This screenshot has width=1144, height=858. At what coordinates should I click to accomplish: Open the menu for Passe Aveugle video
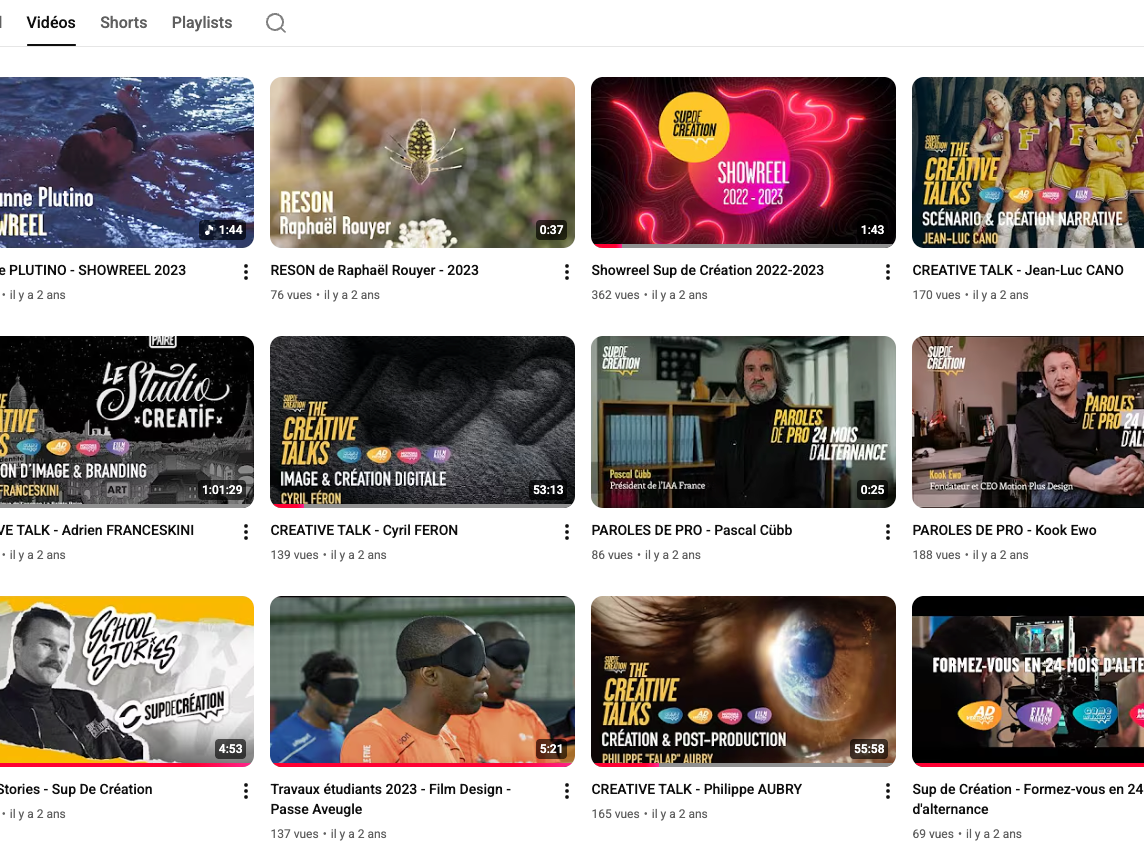567,791
